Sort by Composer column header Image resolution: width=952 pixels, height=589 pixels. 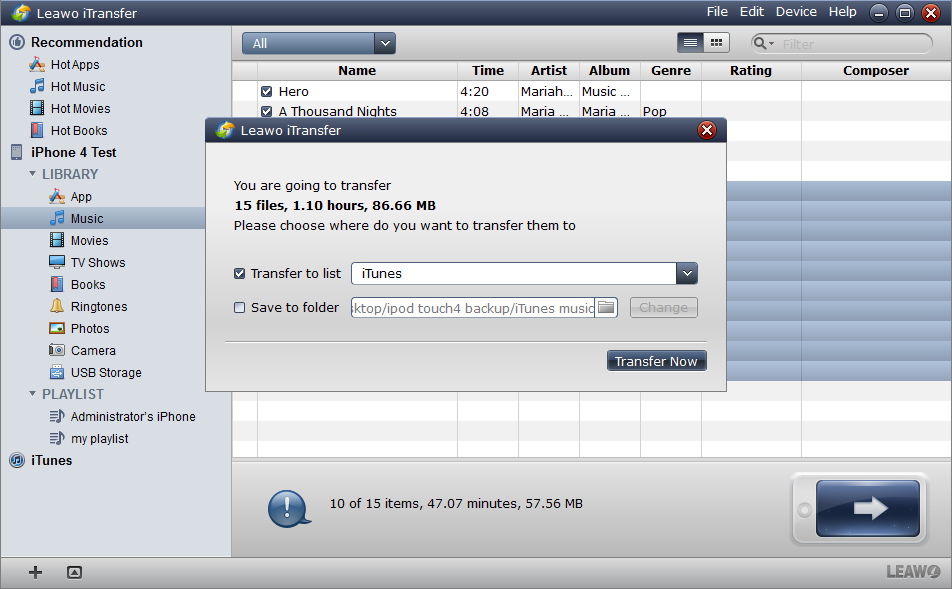click(x=876, y=70)
